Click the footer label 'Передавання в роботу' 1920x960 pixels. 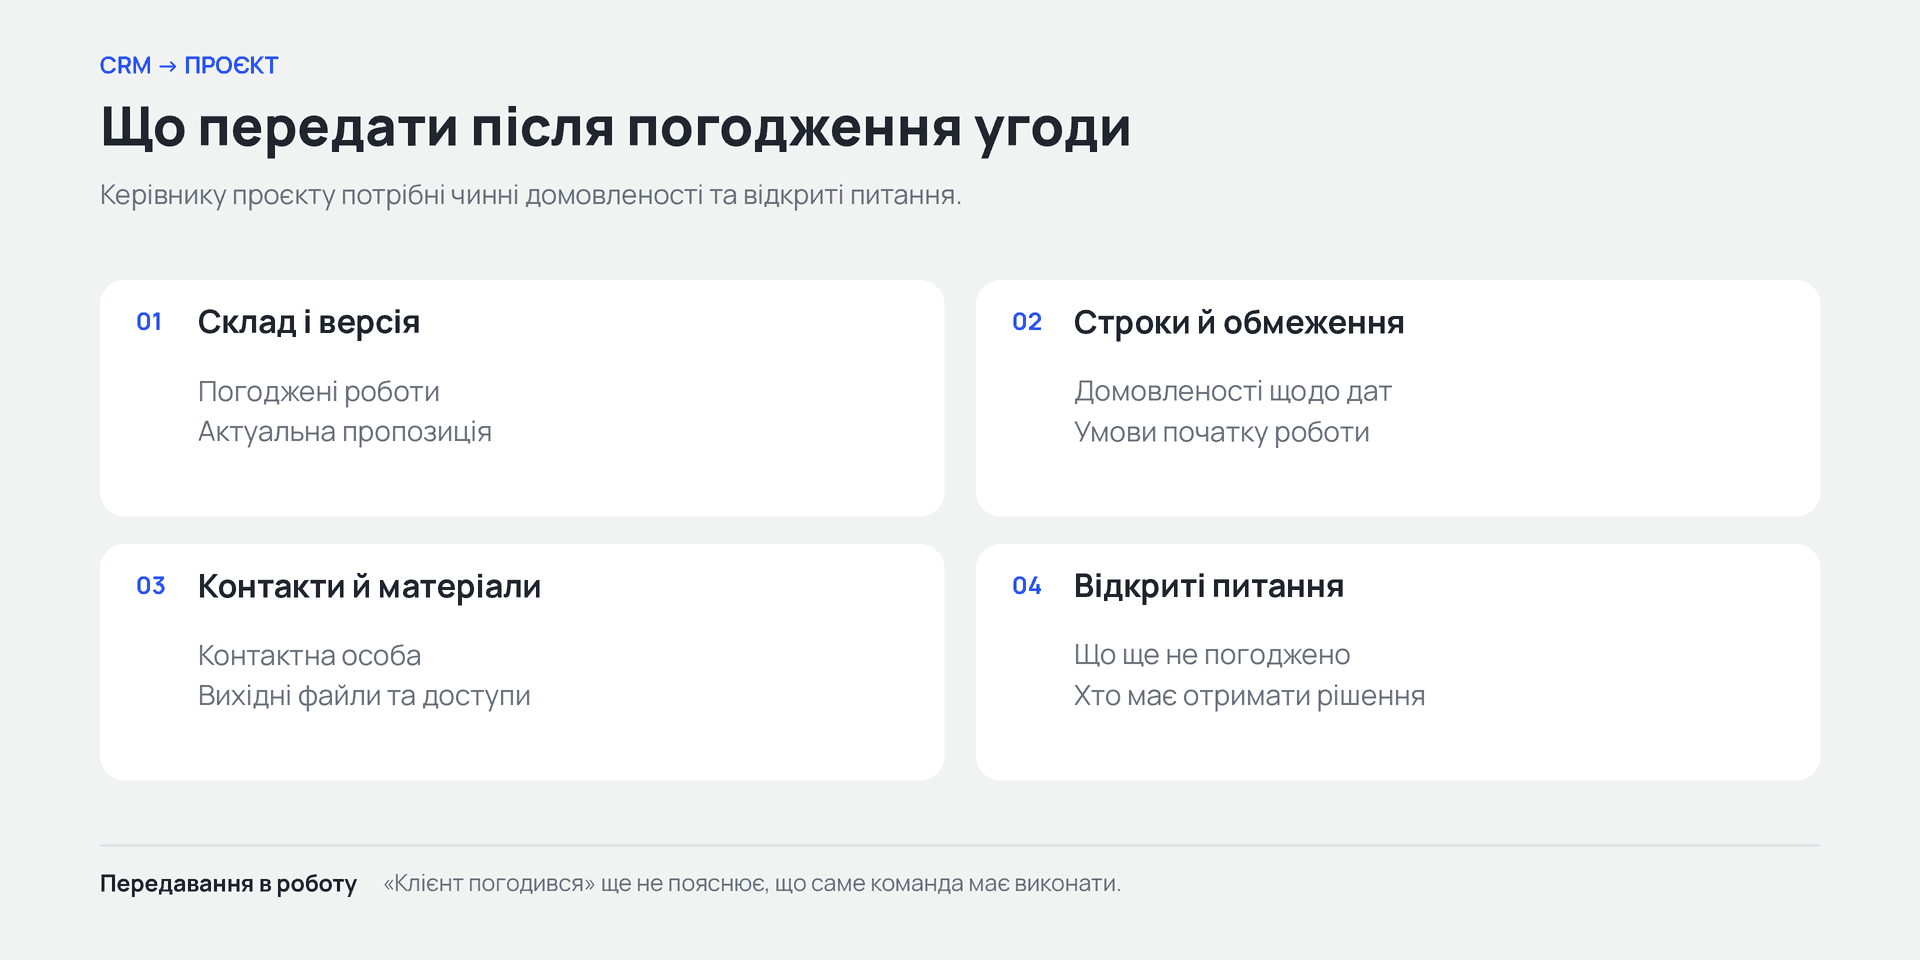click(228, 884)
